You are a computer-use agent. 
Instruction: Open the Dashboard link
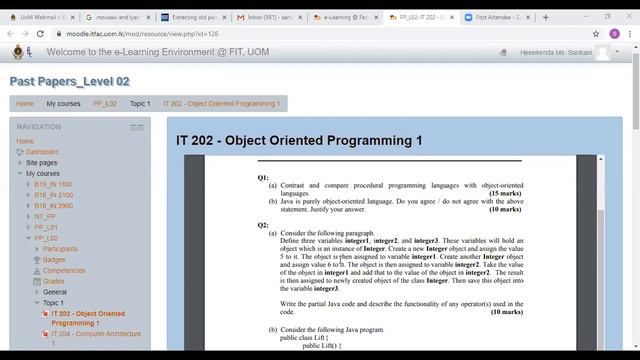(42, 152)
